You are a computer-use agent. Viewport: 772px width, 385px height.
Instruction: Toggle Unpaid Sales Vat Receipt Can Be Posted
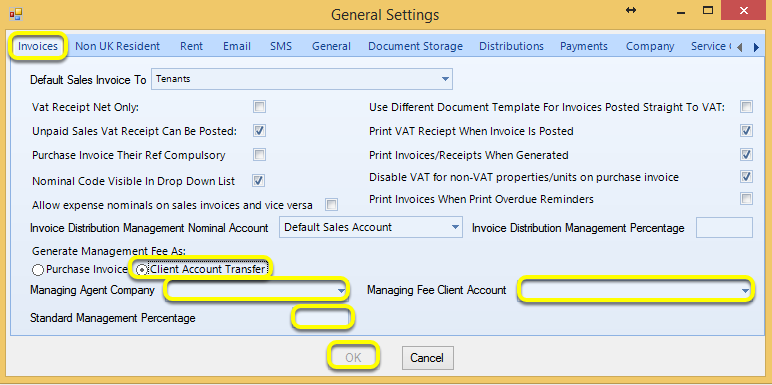pos(259,131)
